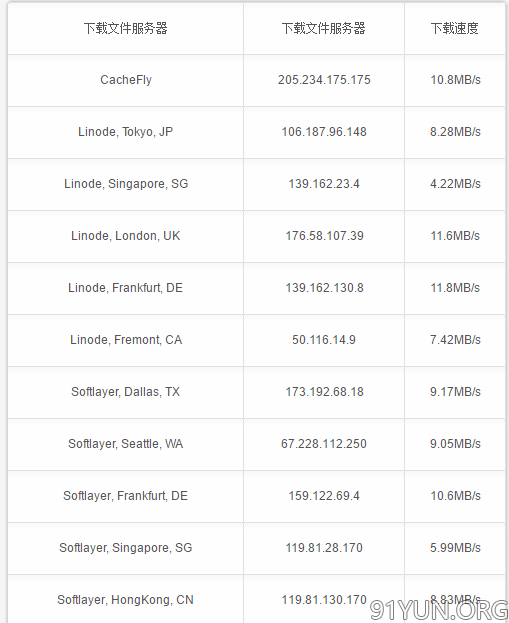Click the 下载速度 column header

pyautogui.click(x=455, y=29)
